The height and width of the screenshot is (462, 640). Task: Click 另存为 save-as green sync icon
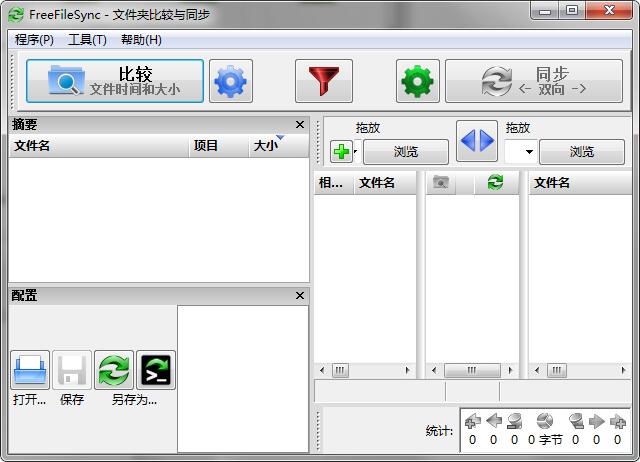(x=114, y=370)
